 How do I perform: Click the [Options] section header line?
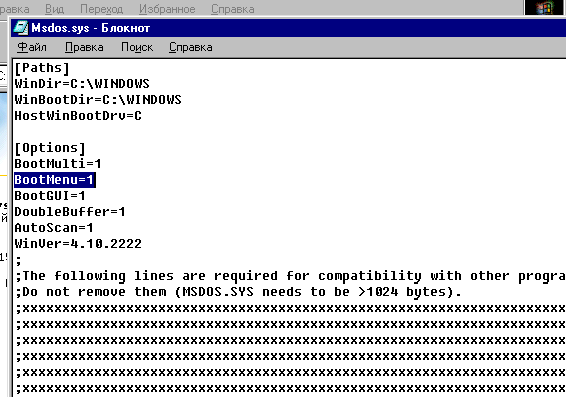tap(50, 148)
